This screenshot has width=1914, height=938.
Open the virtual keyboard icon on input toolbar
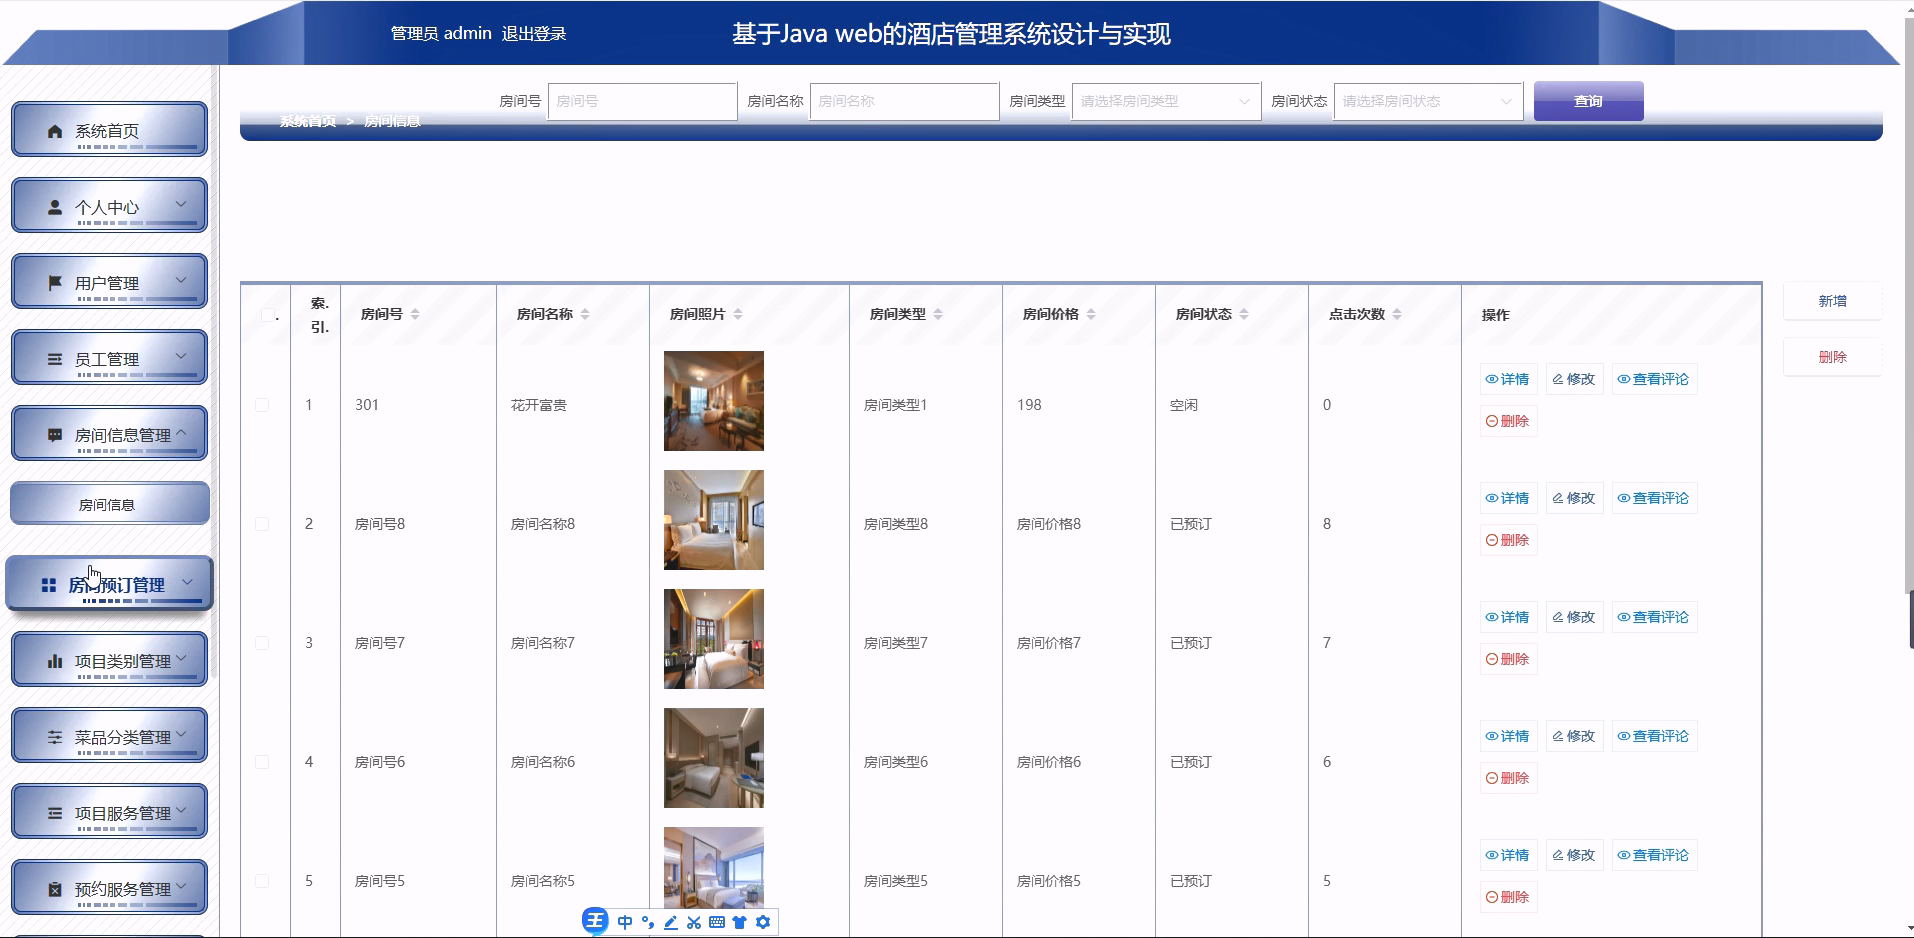716,922
